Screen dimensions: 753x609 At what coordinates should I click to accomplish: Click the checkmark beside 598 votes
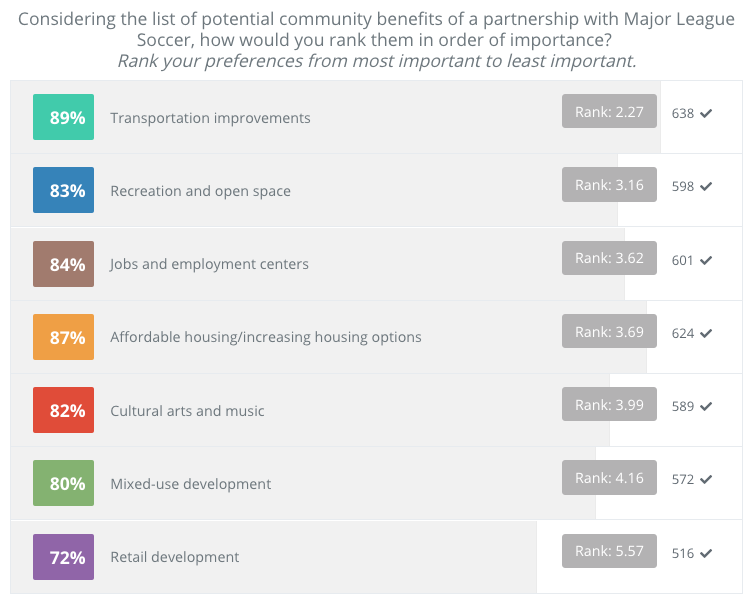coord(706,187)
